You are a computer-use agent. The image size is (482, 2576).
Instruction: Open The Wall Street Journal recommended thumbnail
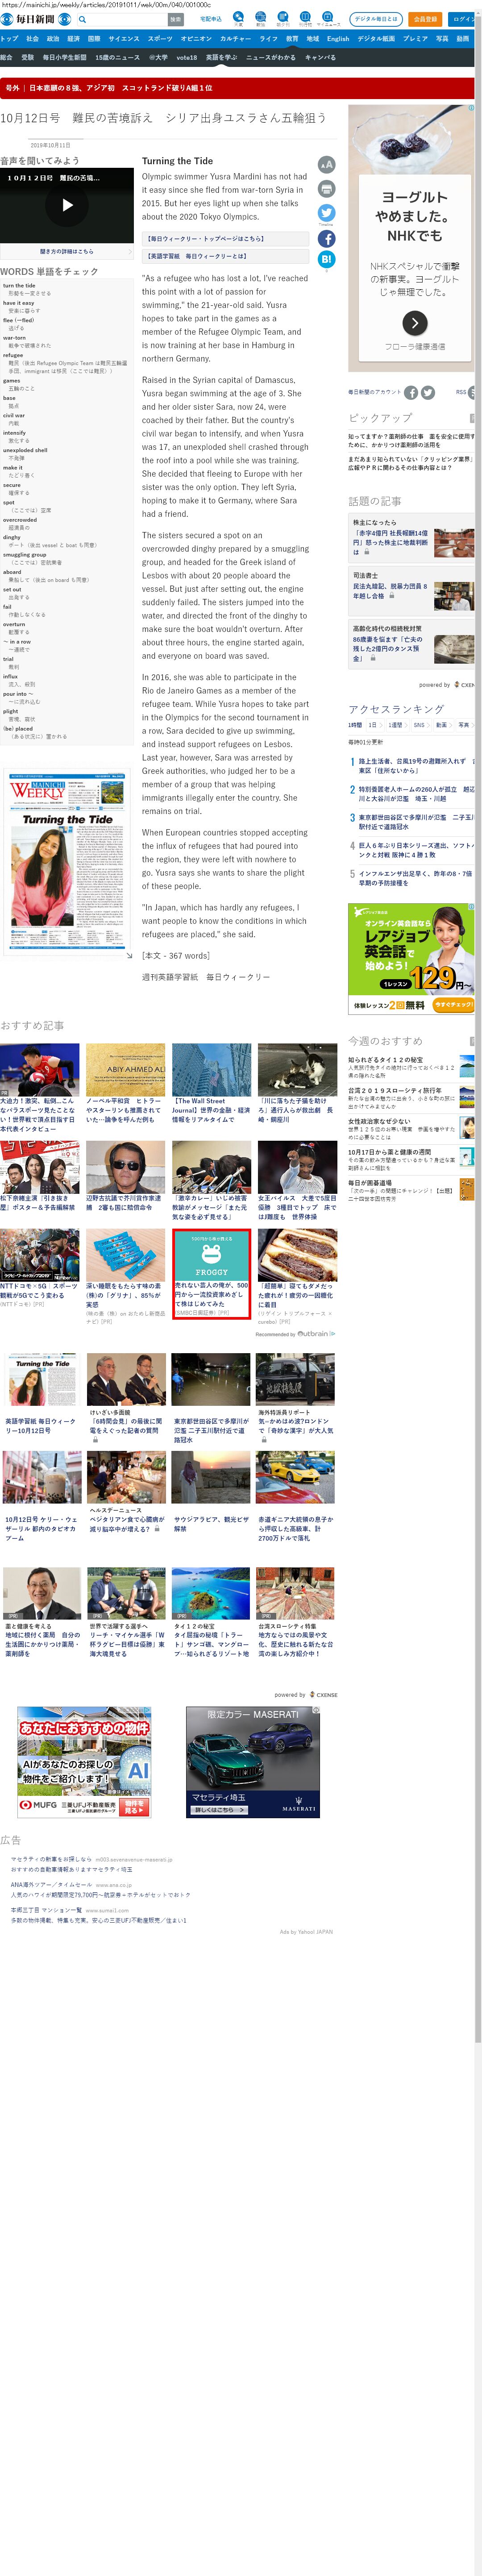tap(212, 1070)
